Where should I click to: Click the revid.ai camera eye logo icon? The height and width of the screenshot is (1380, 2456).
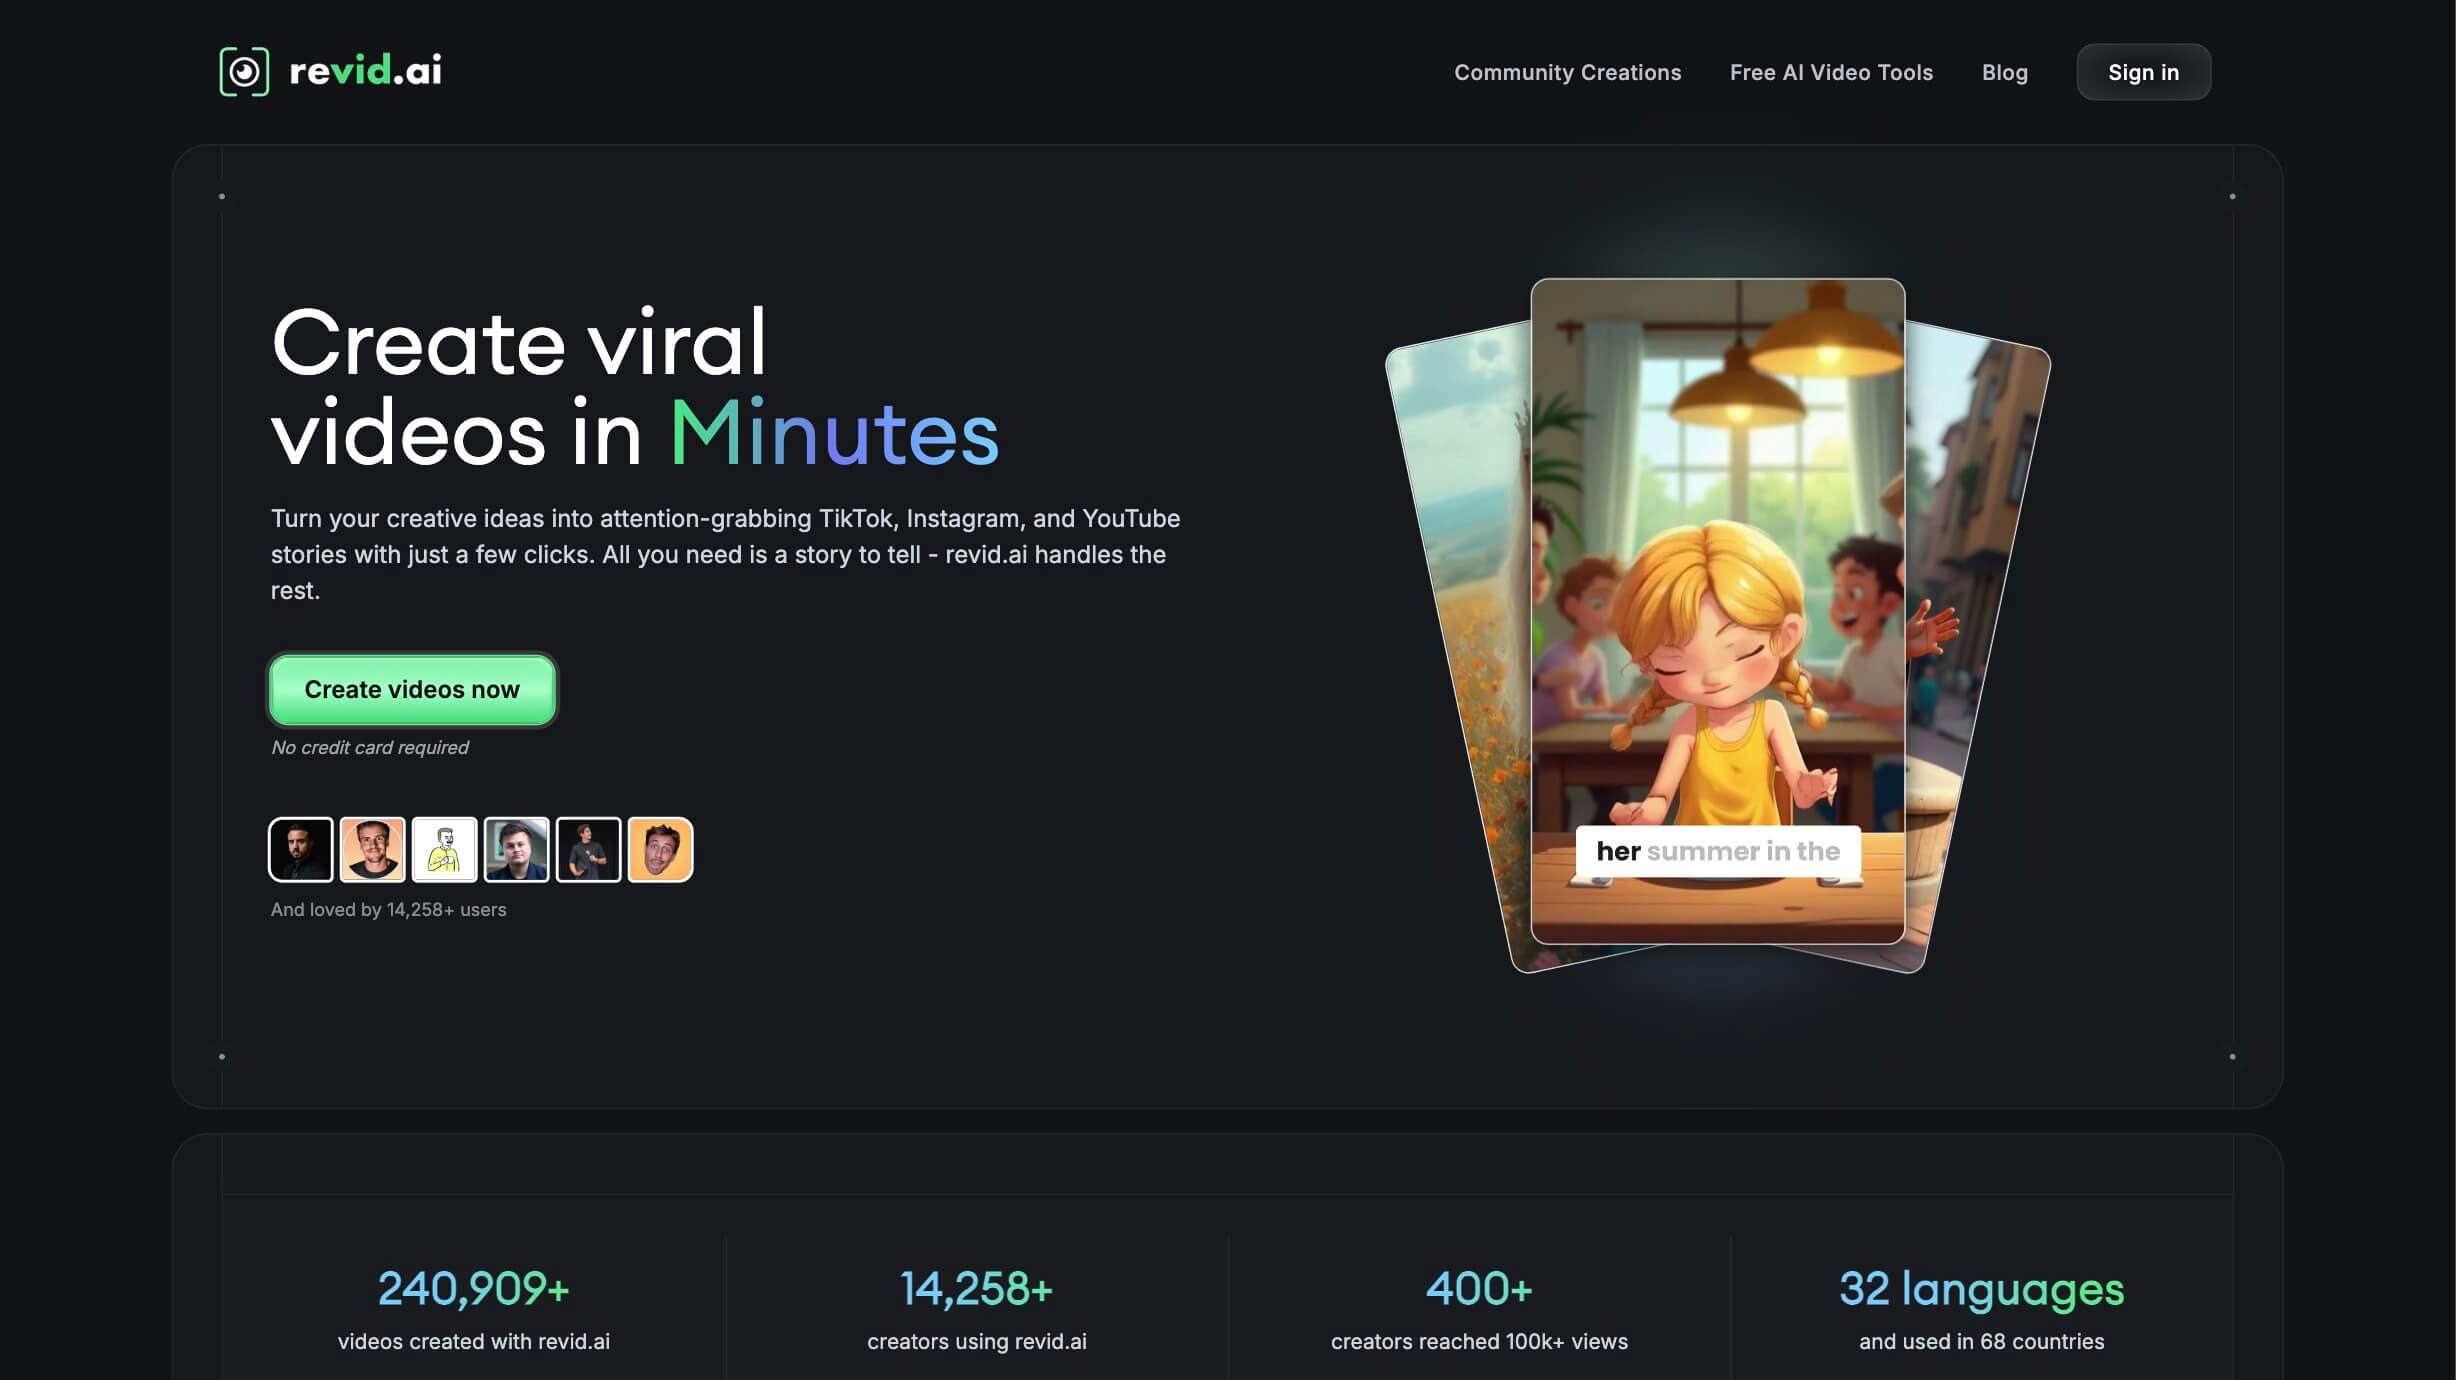pos(244,72)
